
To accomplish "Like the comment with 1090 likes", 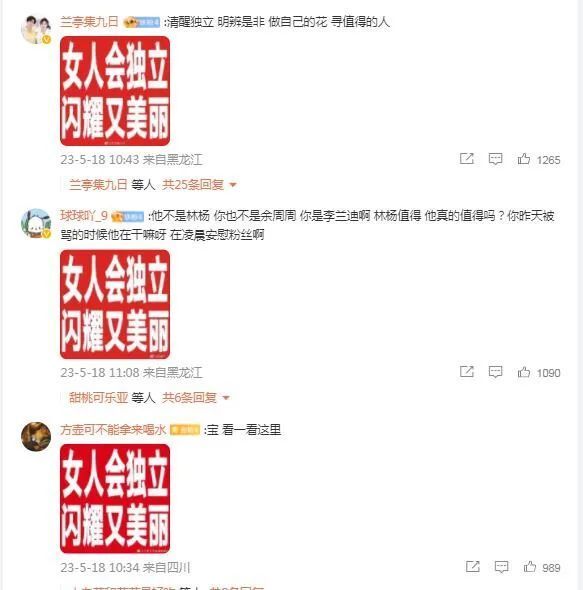I will [524, 372].
